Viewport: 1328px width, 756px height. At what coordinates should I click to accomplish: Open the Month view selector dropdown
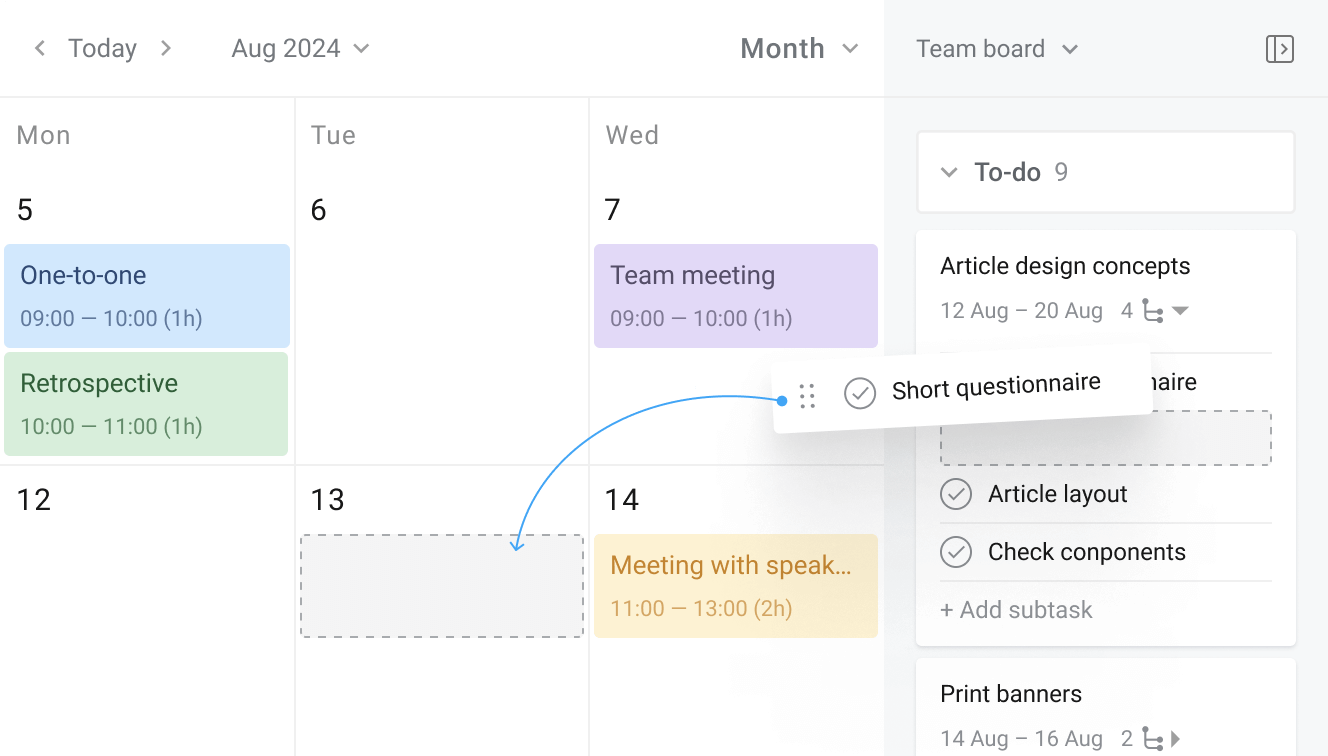[799, 47]
